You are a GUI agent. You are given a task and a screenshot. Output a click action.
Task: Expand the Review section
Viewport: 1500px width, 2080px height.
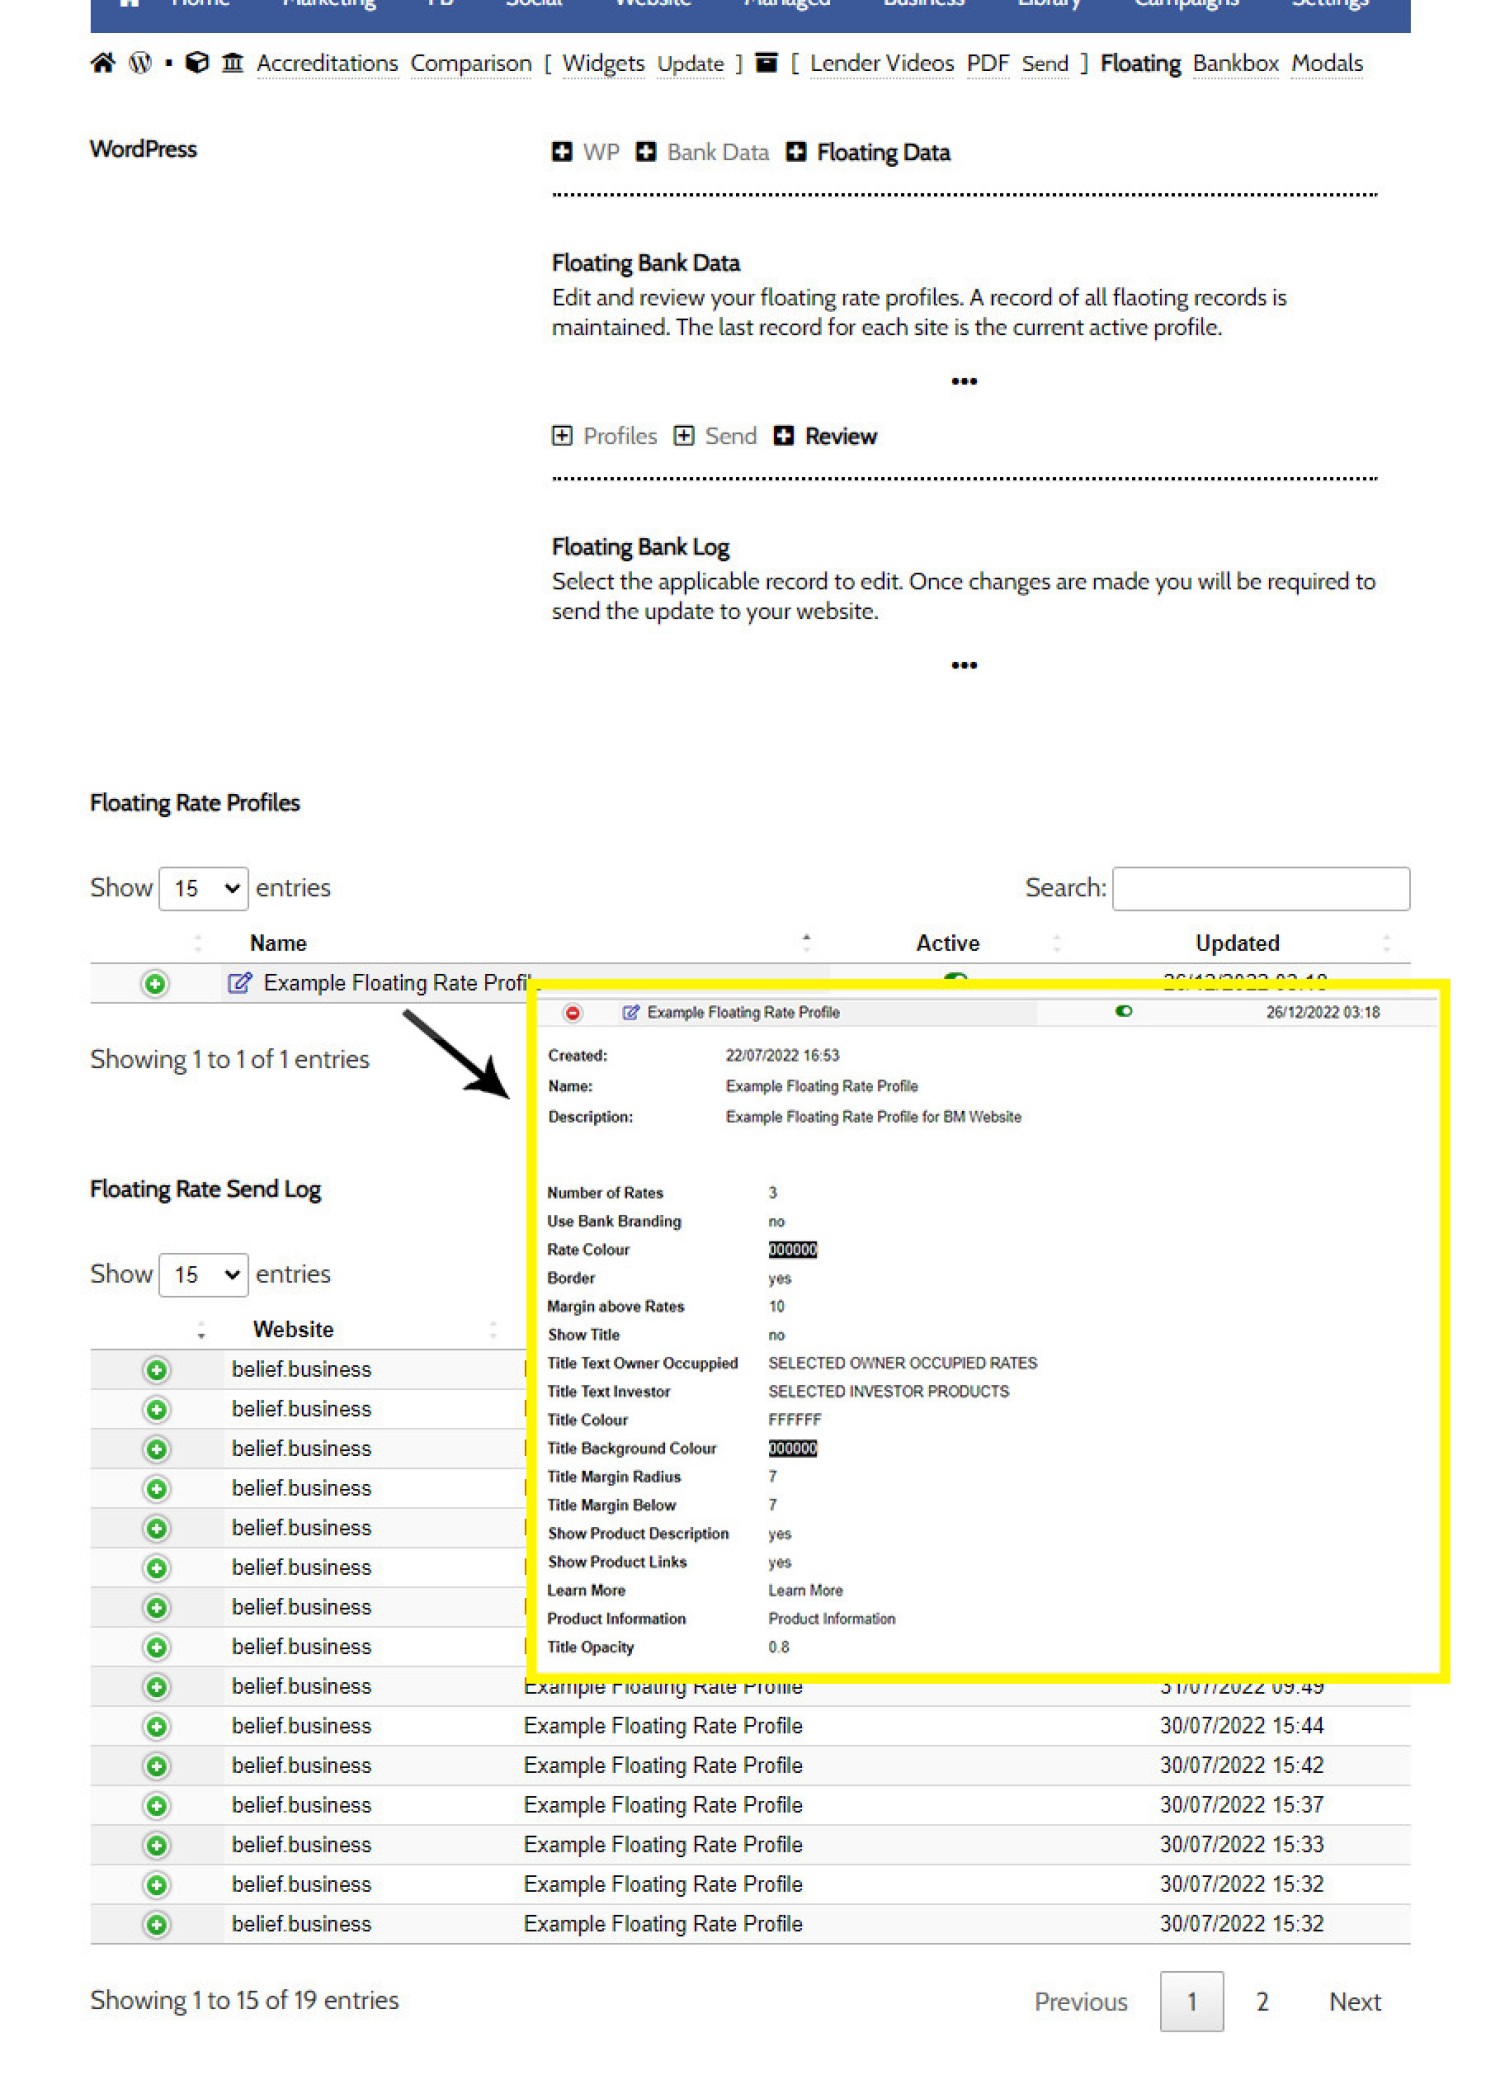click(825, 436)
